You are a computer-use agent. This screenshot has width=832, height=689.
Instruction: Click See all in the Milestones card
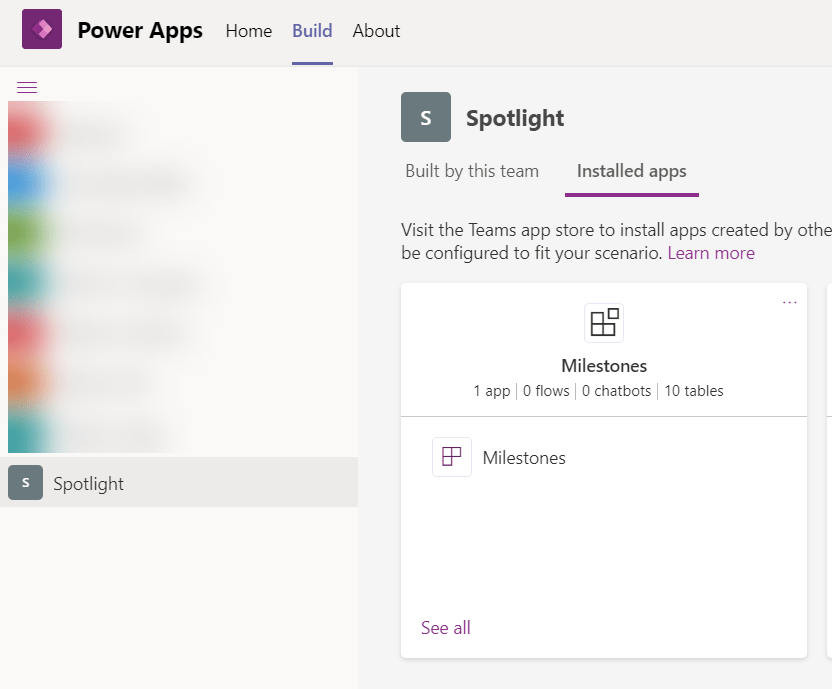[445, 628]
